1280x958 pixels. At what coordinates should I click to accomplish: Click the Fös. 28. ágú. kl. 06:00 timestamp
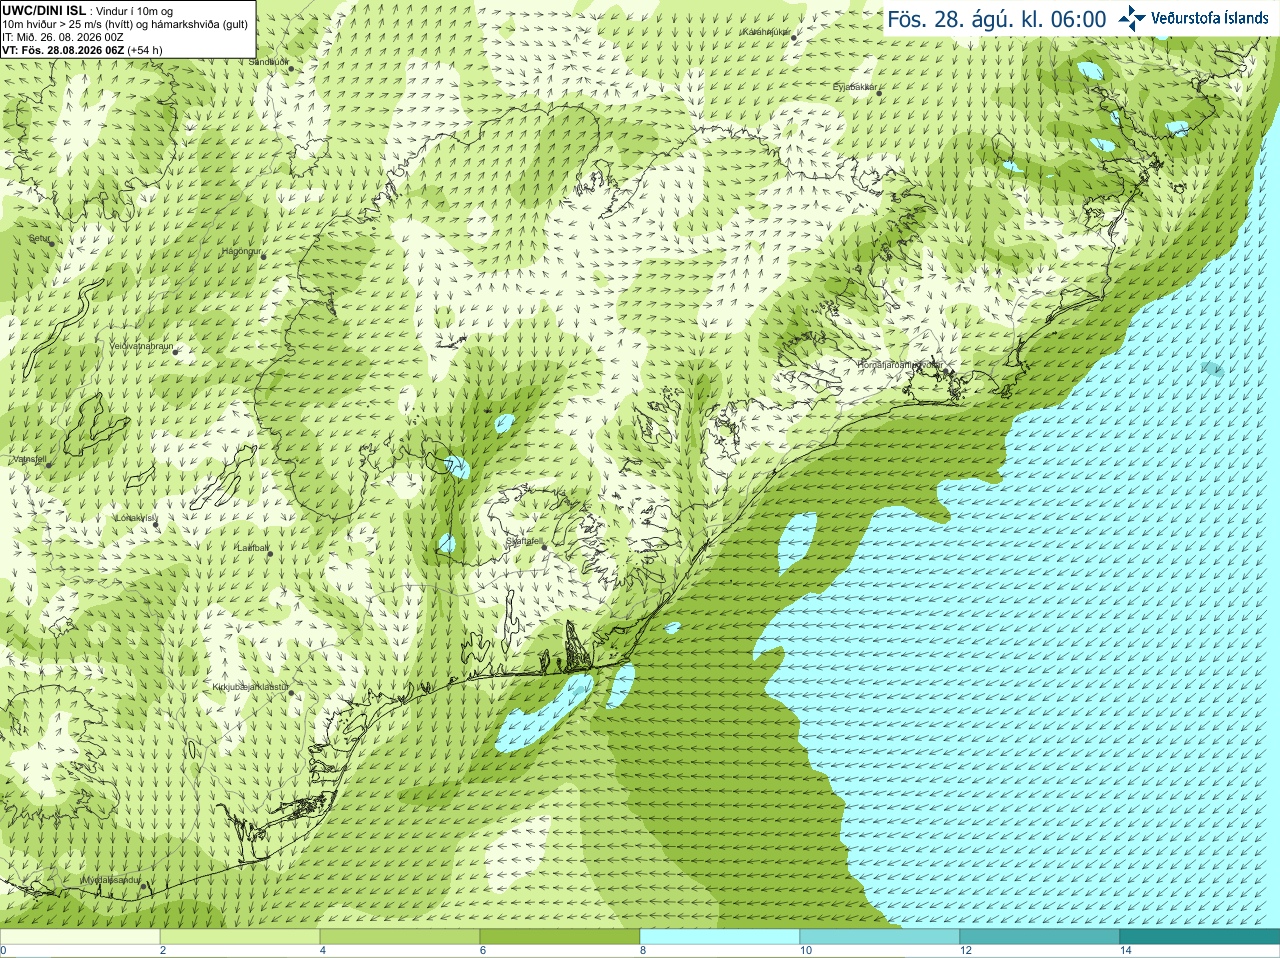pyautogui.click(x=997, y=19)
